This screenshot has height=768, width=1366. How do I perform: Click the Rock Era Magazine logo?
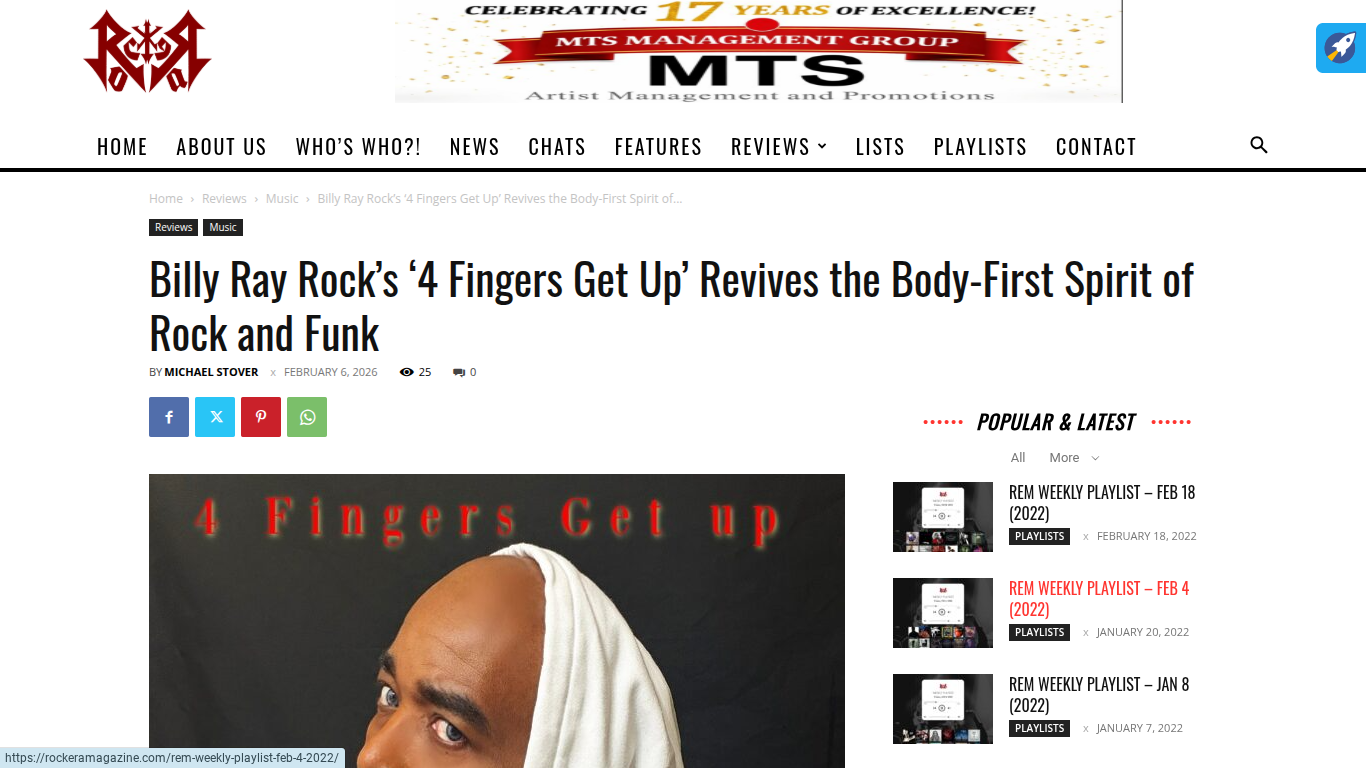click(x=147, y=51)
